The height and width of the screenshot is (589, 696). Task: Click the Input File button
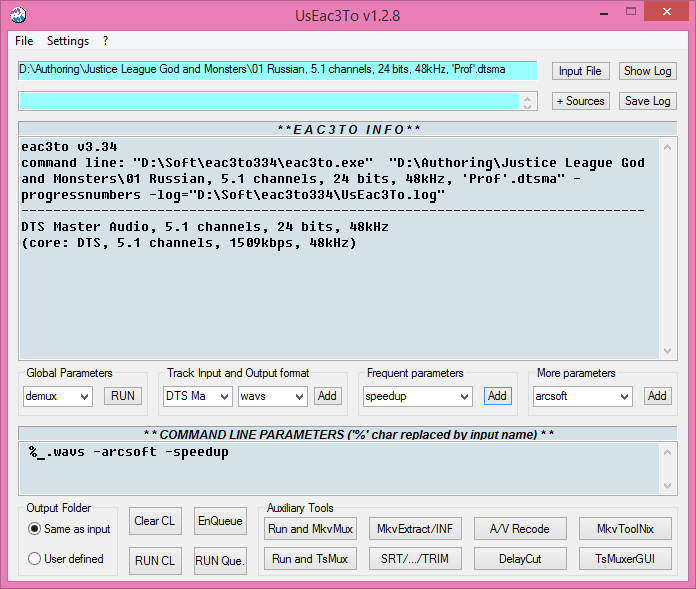coord(580,71)
